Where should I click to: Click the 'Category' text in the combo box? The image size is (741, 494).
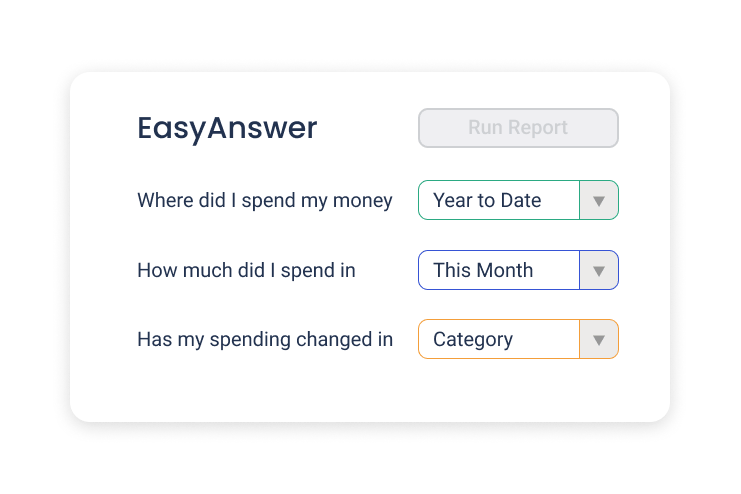point(473,340)
